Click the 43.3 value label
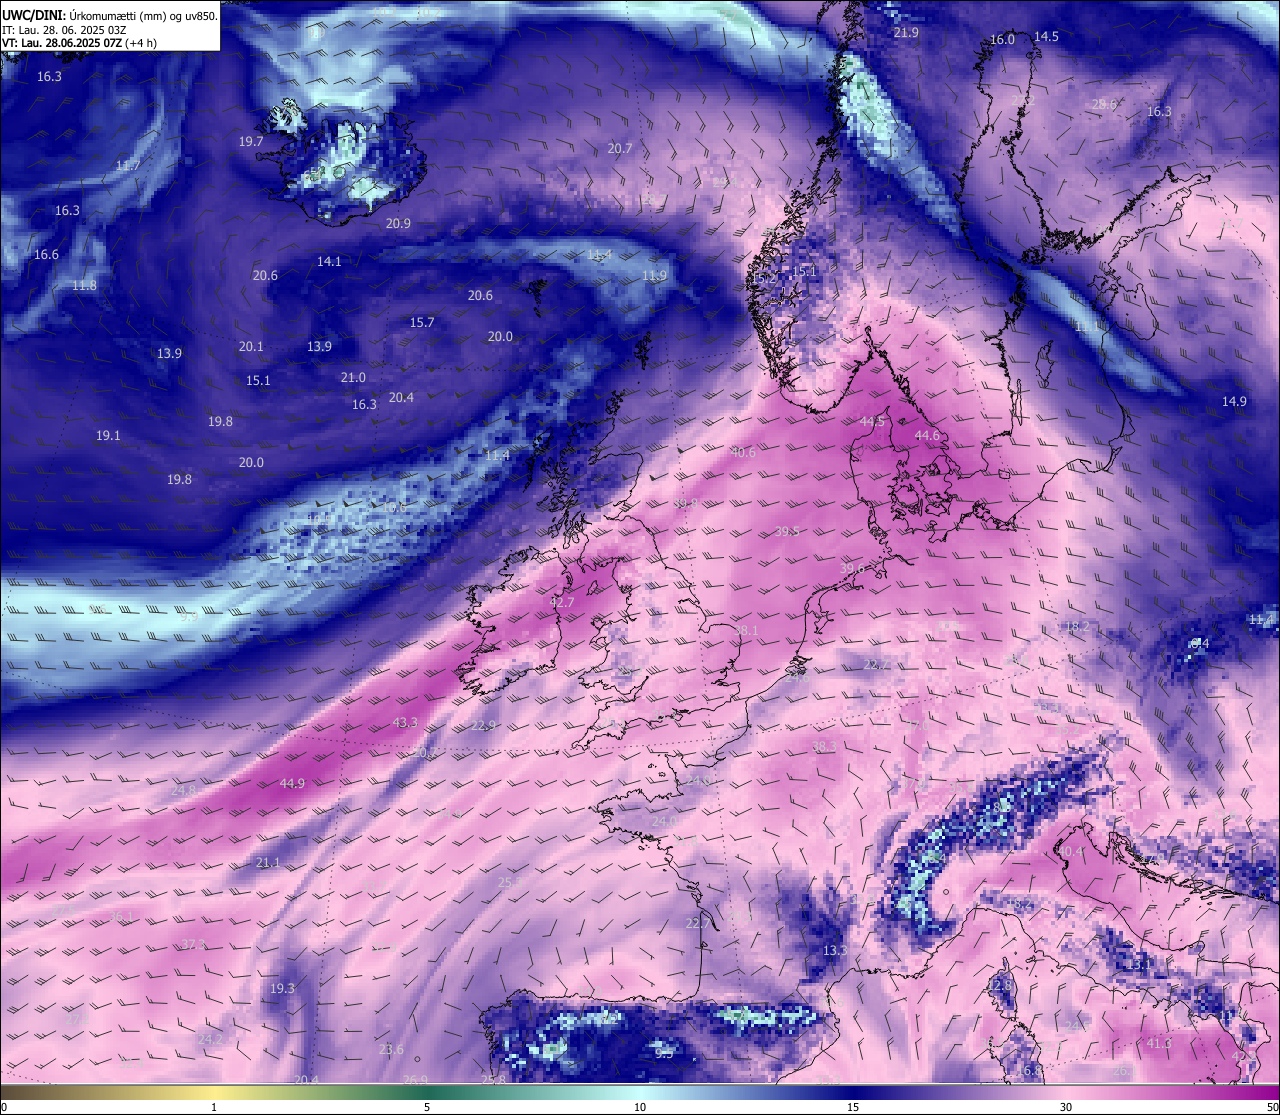Viewport: 1280px width, 1115px height. pos(405,722)
